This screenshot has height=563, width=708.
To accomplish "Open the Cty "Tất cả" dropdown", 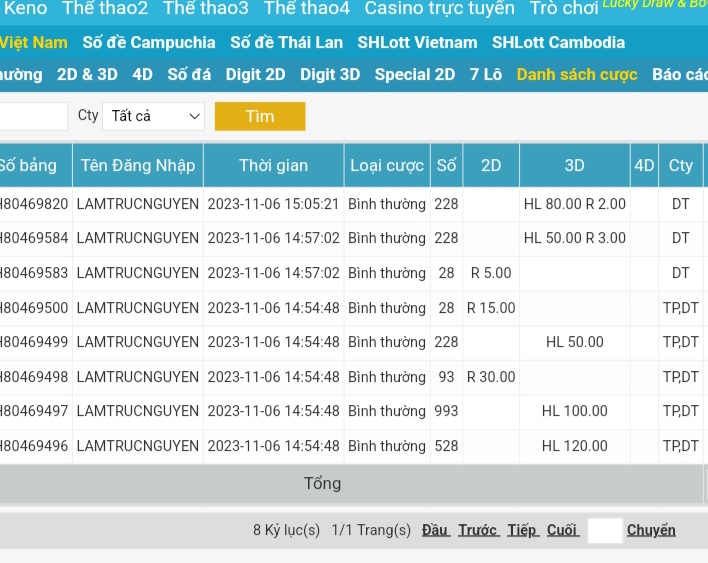I will 153,116.
